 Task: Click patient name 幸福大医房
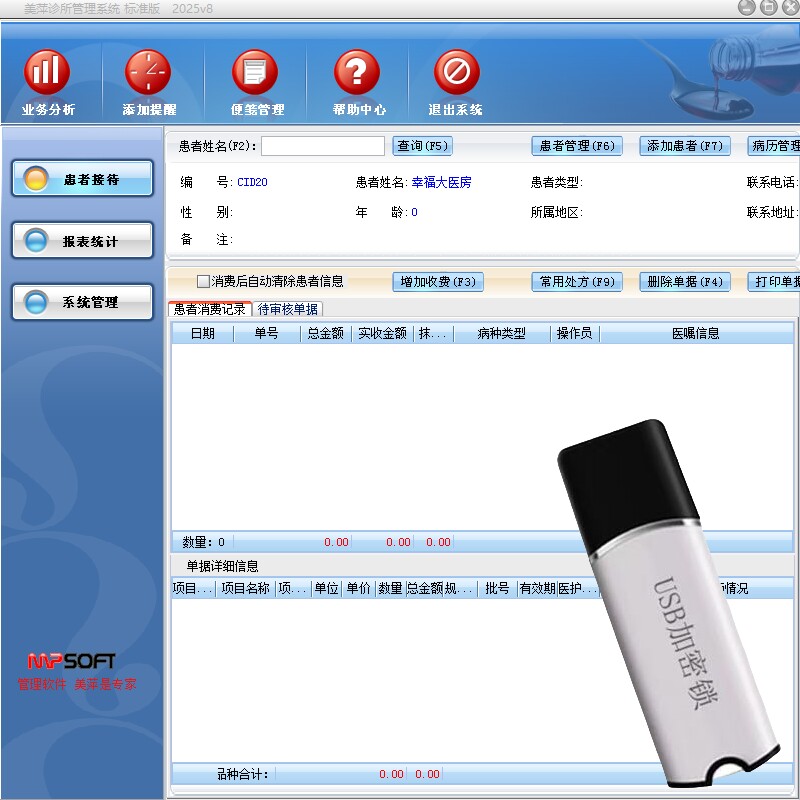pos(441,182)
